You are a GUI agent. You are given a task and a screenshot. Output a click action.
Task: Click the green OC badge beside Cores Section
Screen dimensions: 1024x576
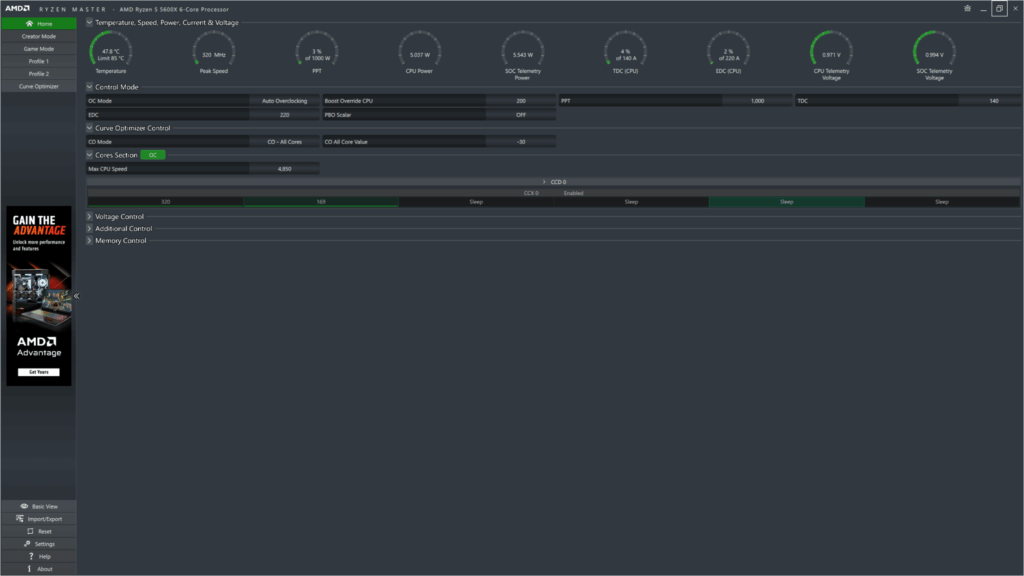[153, 155]
